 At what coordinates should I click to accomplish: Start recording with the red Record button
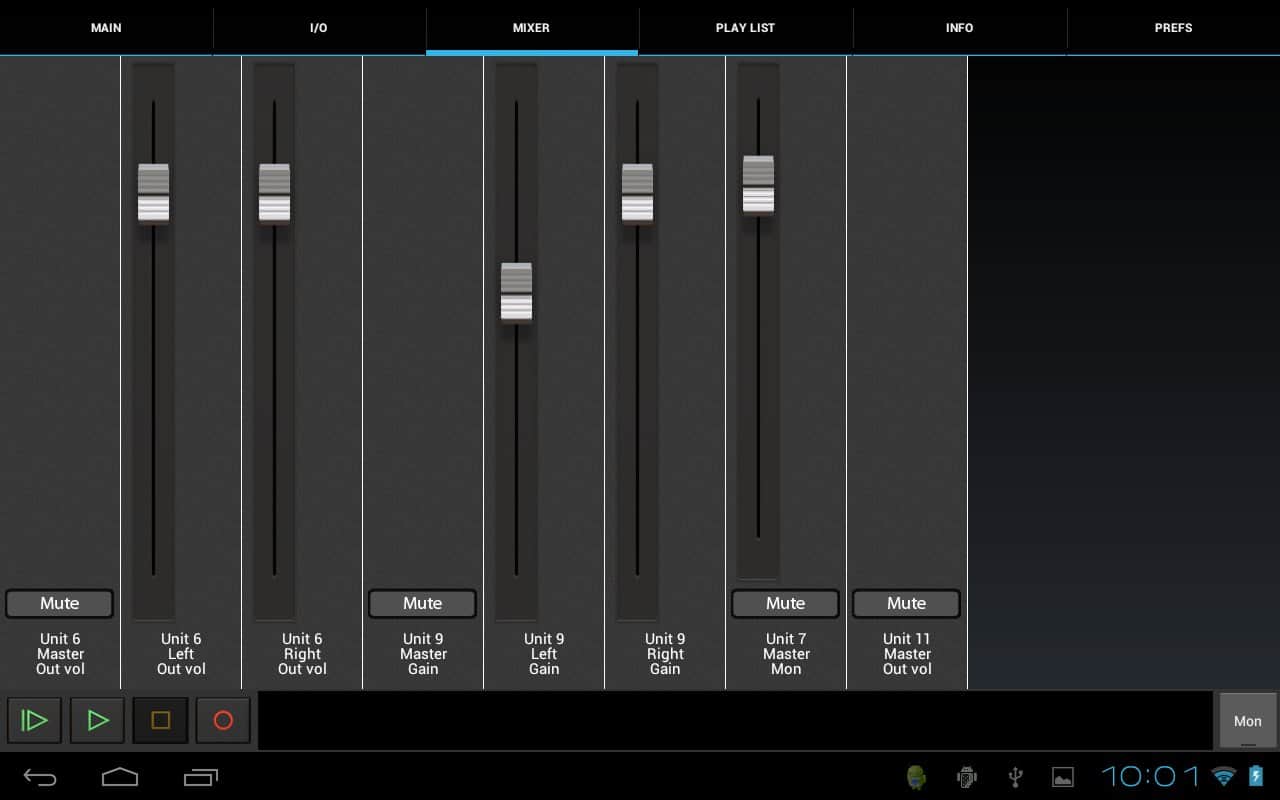pyautogui.click(x=223, y=720)
